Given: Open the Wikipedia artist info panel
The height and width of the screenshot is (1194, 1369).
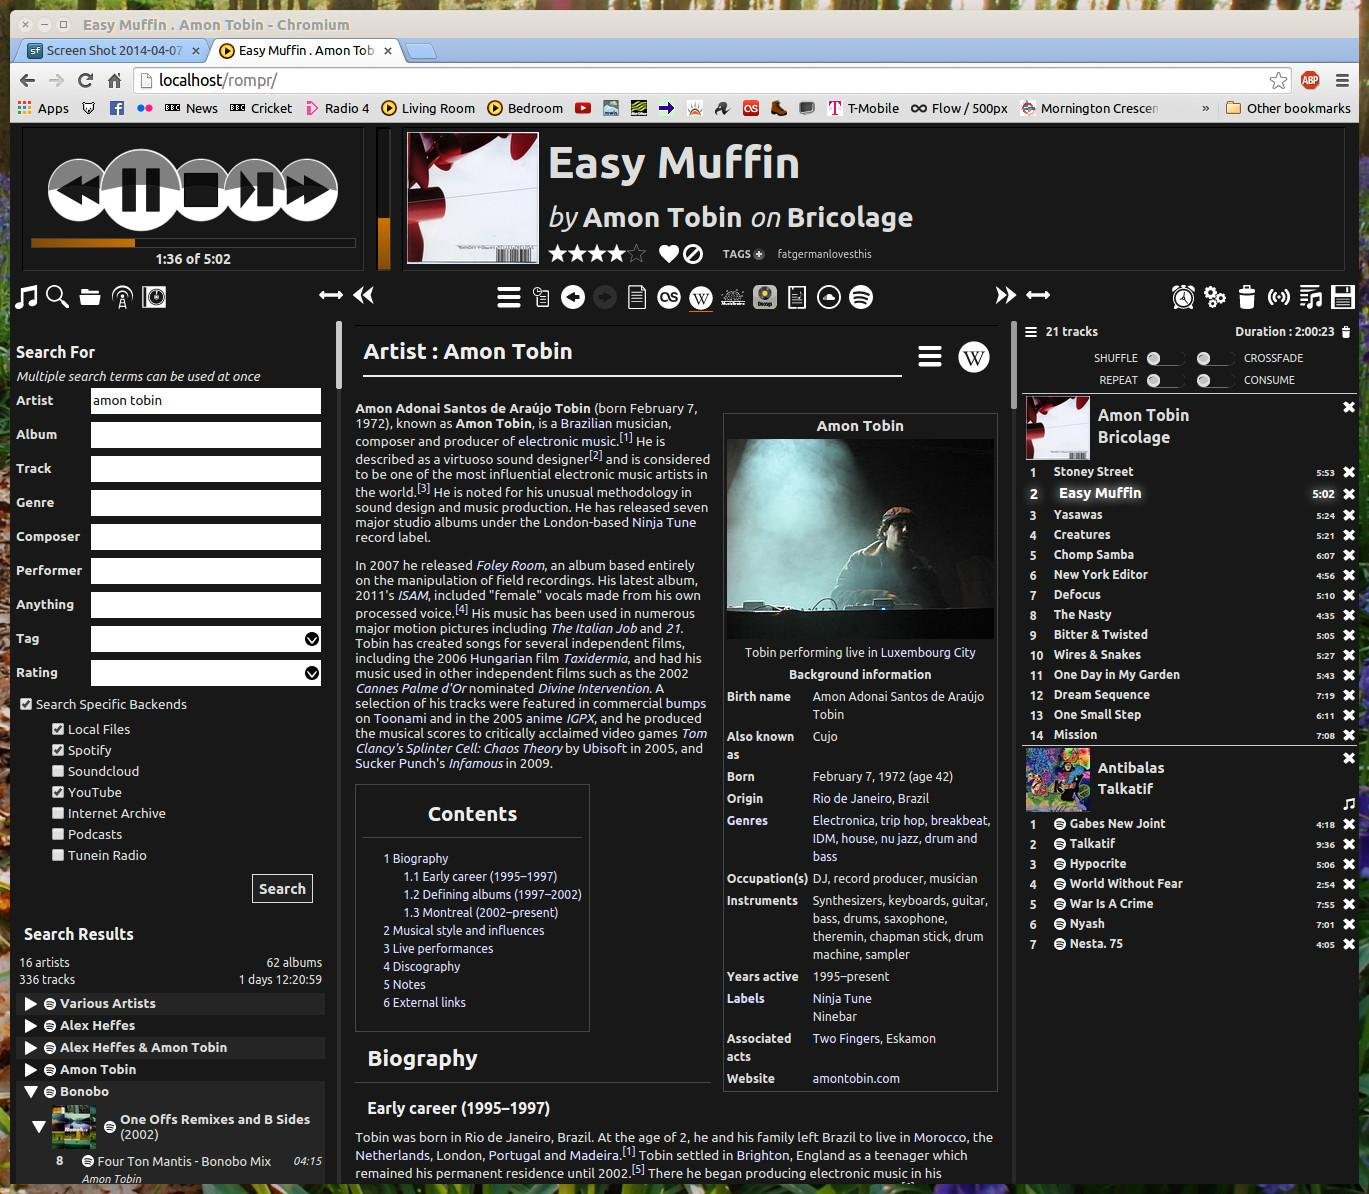Looking at the screenshot, I should (x=973, y=356).
